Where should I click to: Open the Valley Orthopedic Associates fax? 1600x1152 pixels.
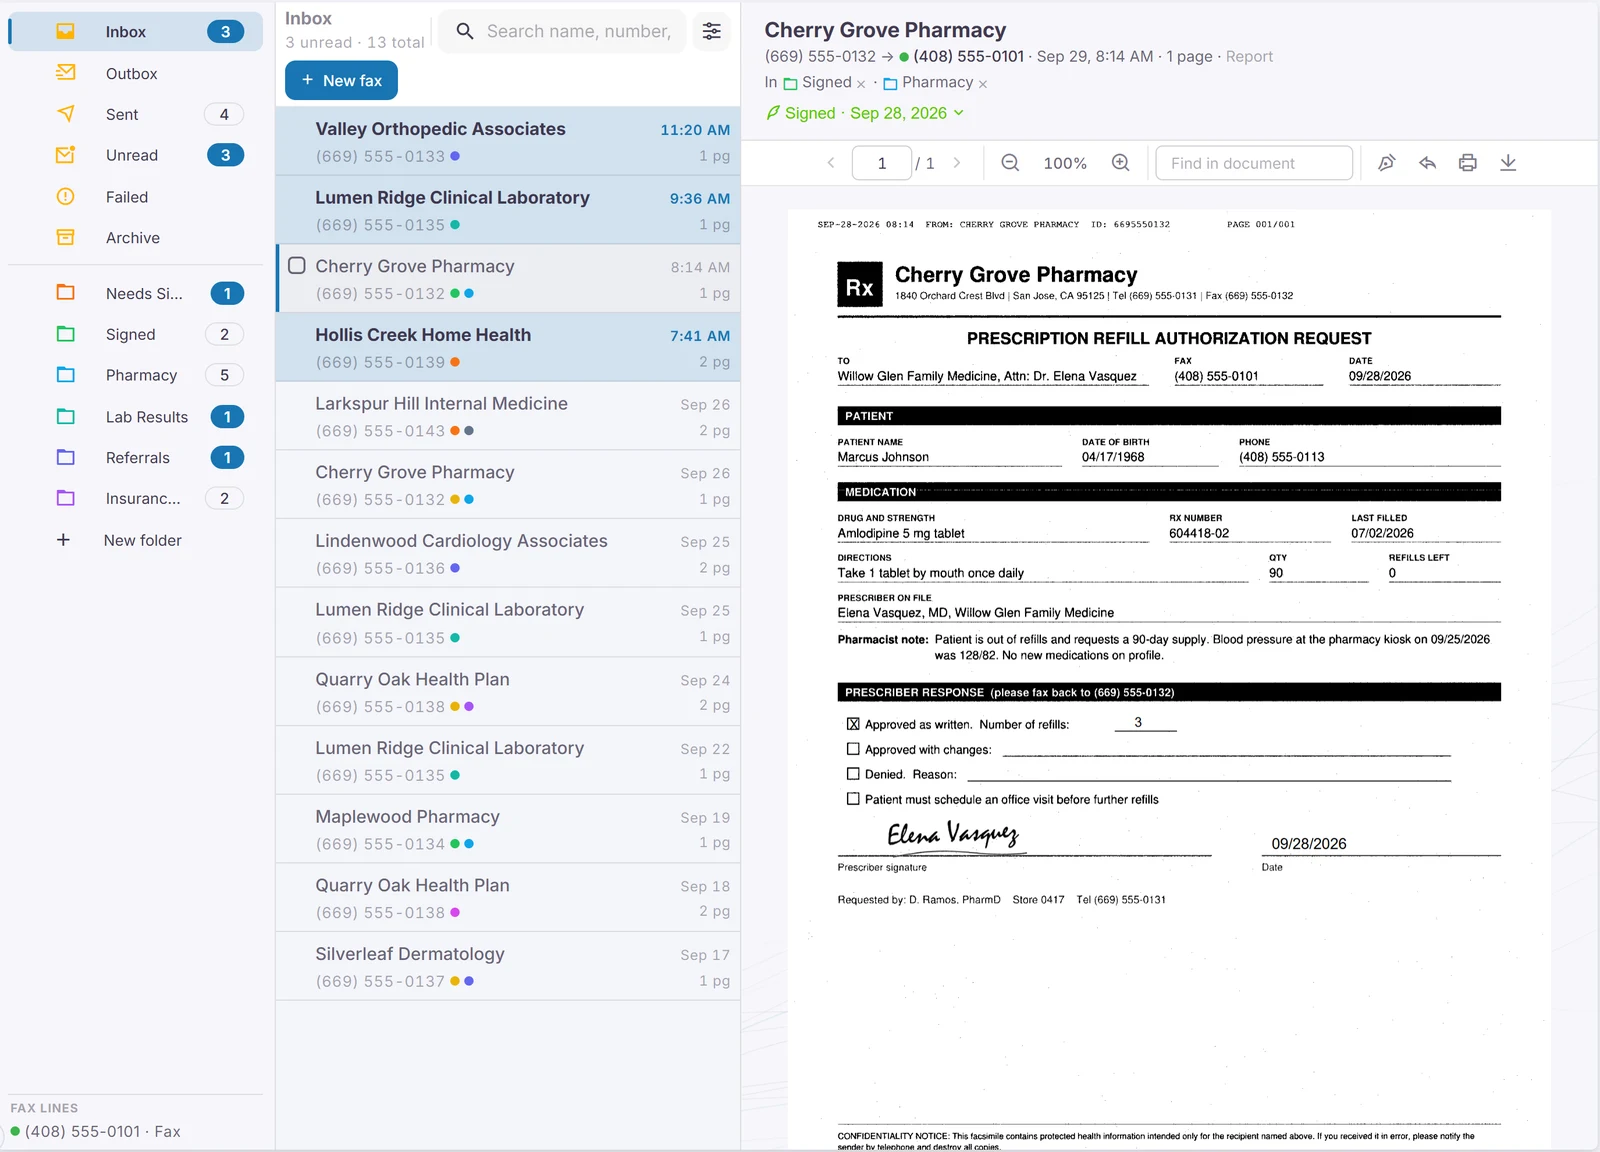(508, 142)
